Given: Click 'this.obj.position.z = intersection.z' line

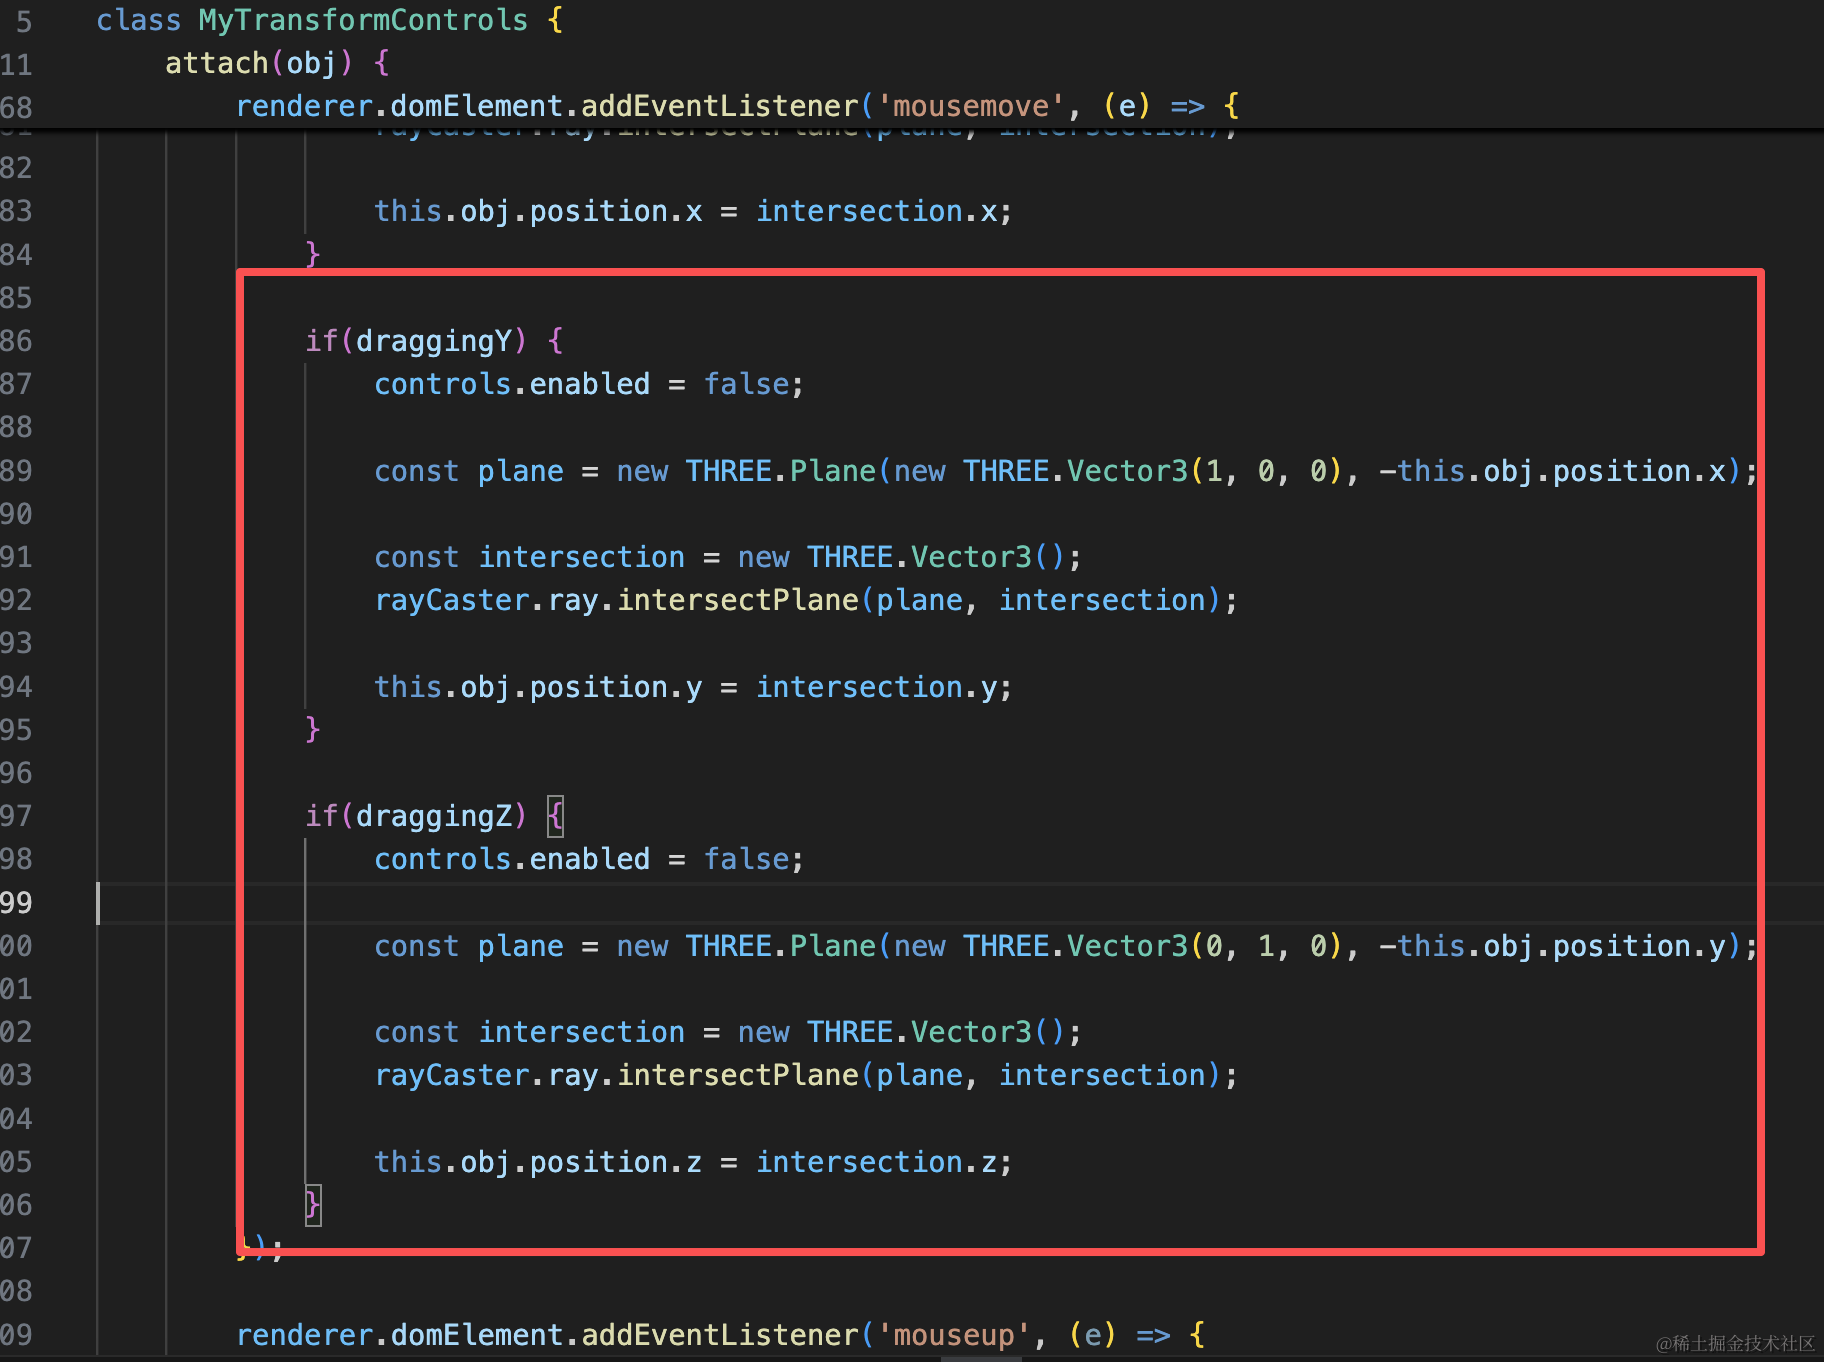Looking at the screenshot, I should tap(693, 1162).
